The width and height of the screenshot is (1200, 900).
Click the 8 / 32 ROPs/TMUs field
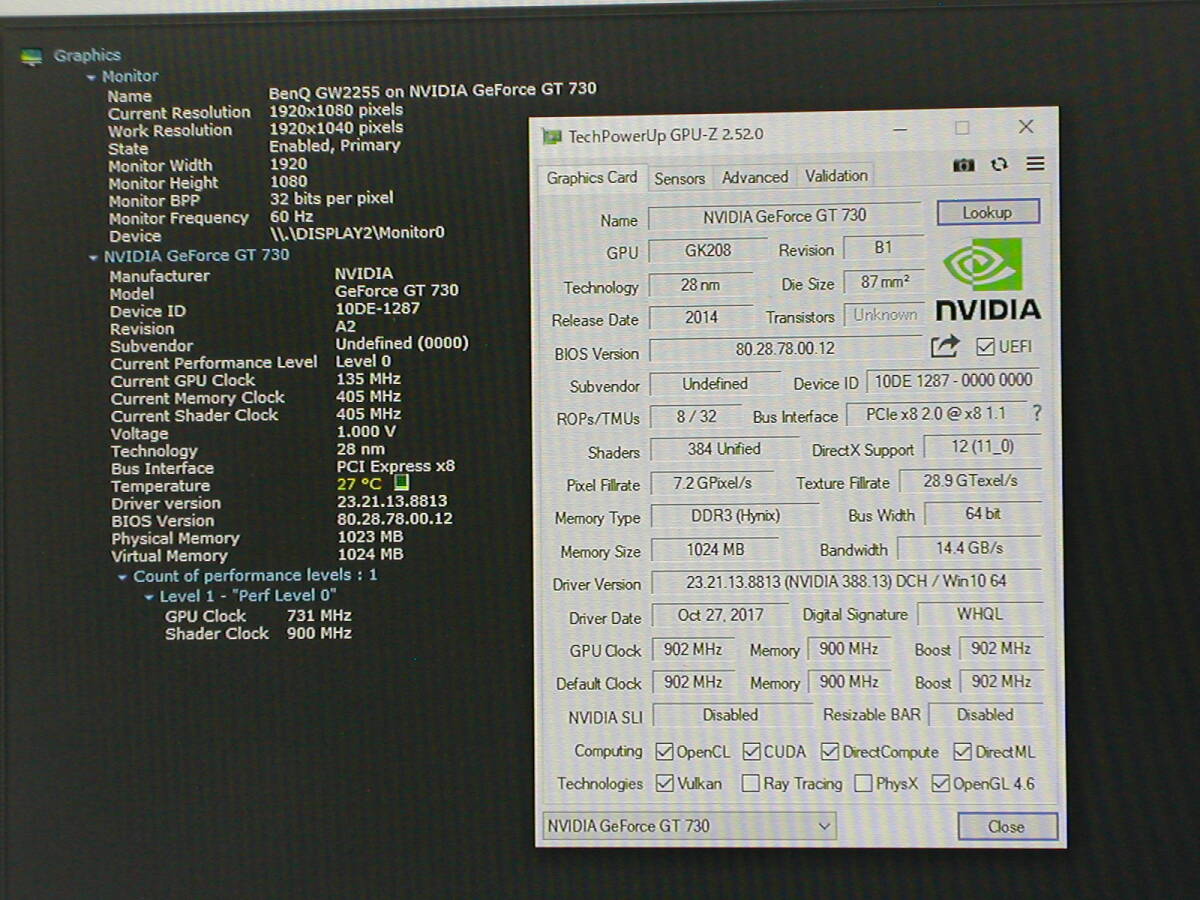(x=696, y=416)
